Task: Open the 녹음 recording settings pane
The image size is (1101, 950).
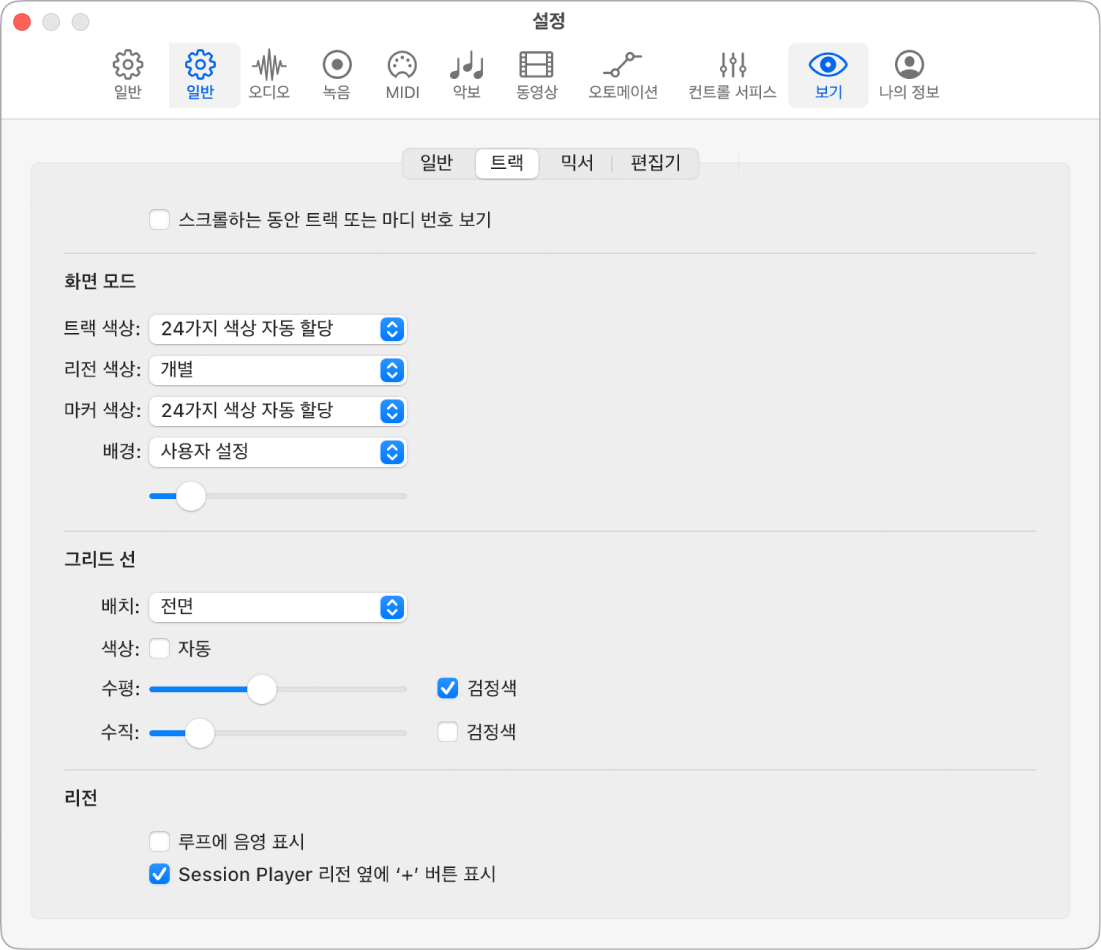Action: pyautogui.click(x=336, y=75)
